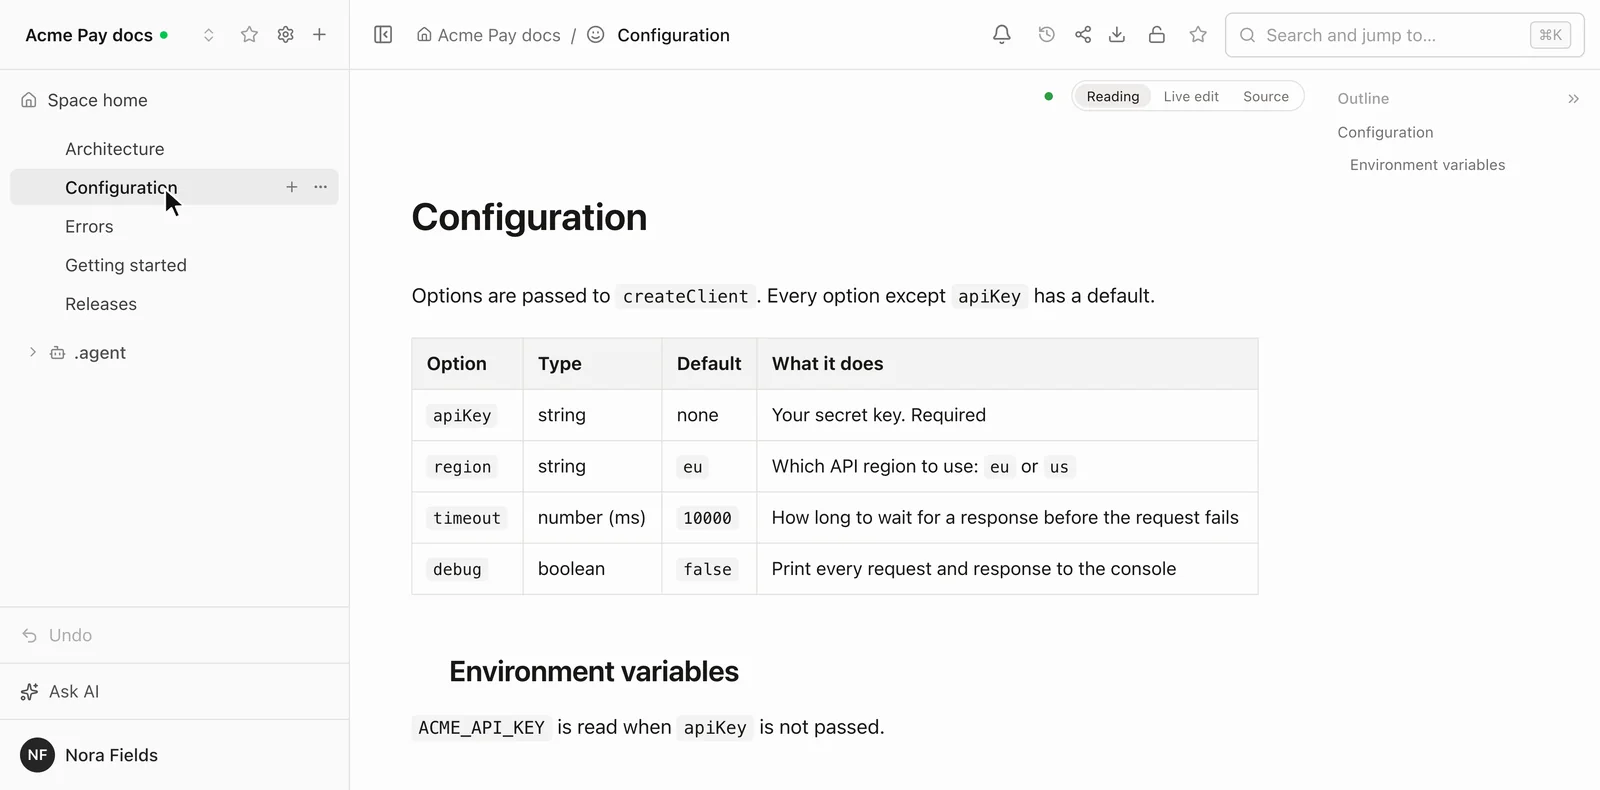The width and height of the screenshot is (1600, 790).
Task: Jump to Configuration in Outline
Action: [1385, 132]
